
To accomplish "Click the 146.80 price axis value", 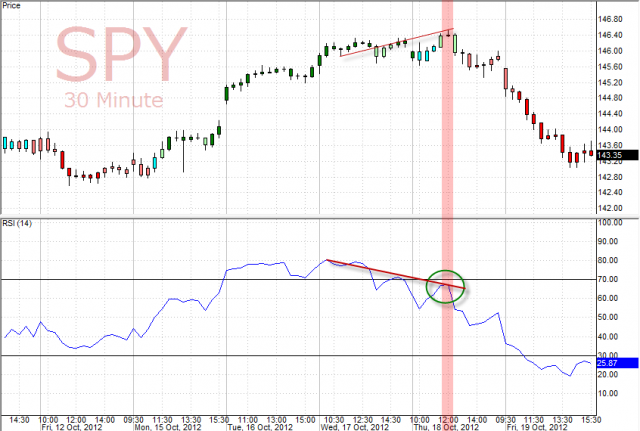I will [610, 19].
